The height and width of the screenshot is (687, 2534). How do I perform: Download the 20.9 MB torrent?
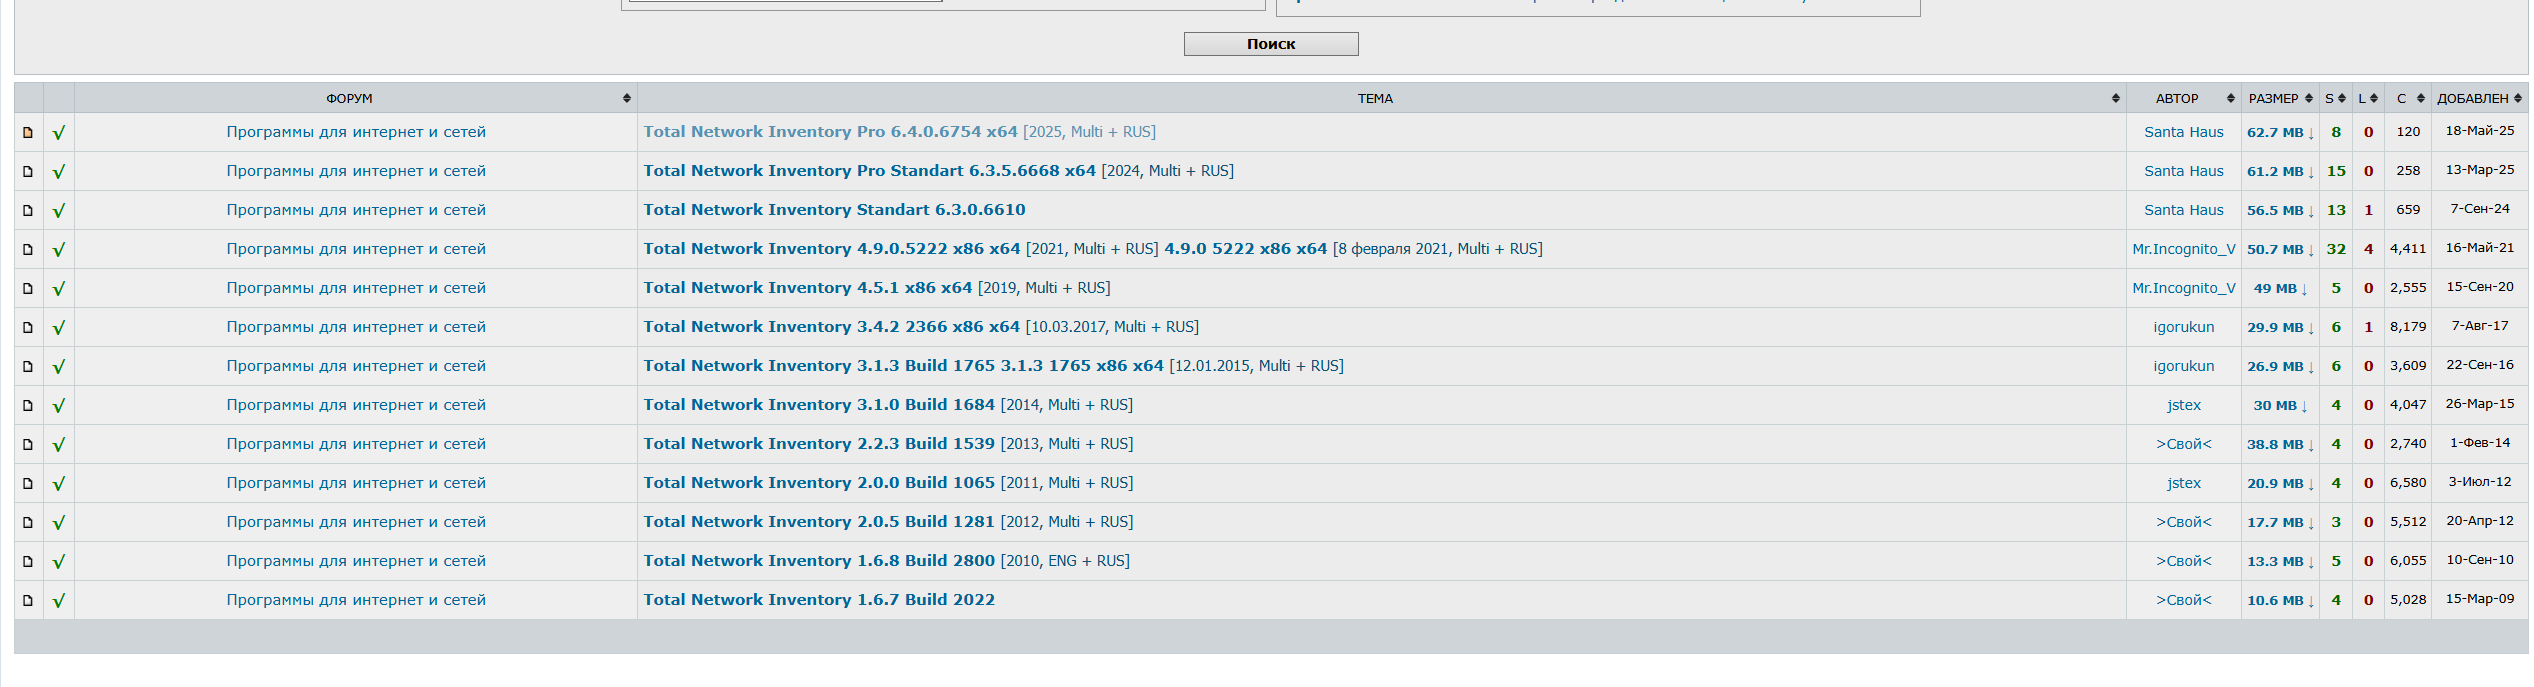point(2280,483)
